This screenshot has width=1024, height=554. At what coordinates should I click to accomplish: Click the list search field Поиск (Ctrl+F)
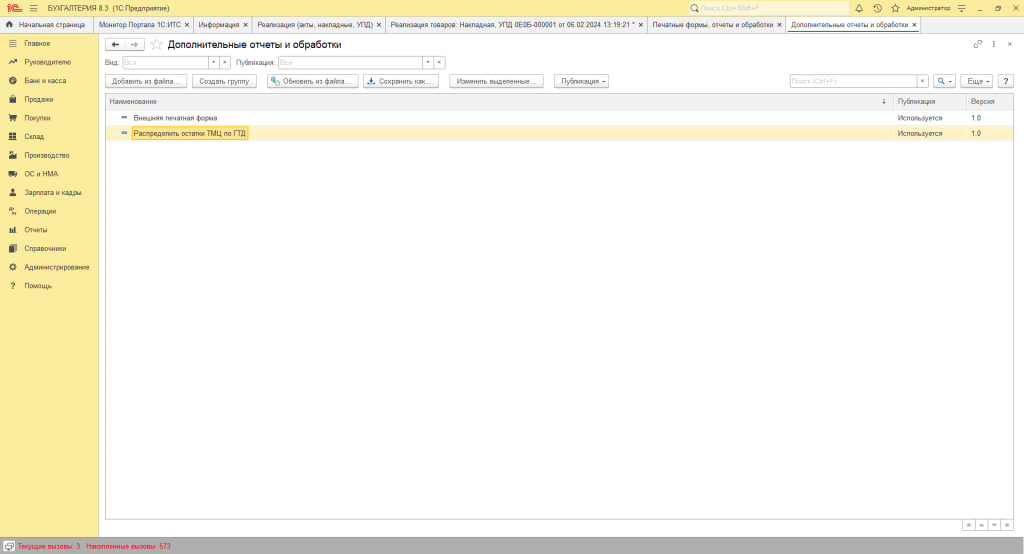(853, 82)
